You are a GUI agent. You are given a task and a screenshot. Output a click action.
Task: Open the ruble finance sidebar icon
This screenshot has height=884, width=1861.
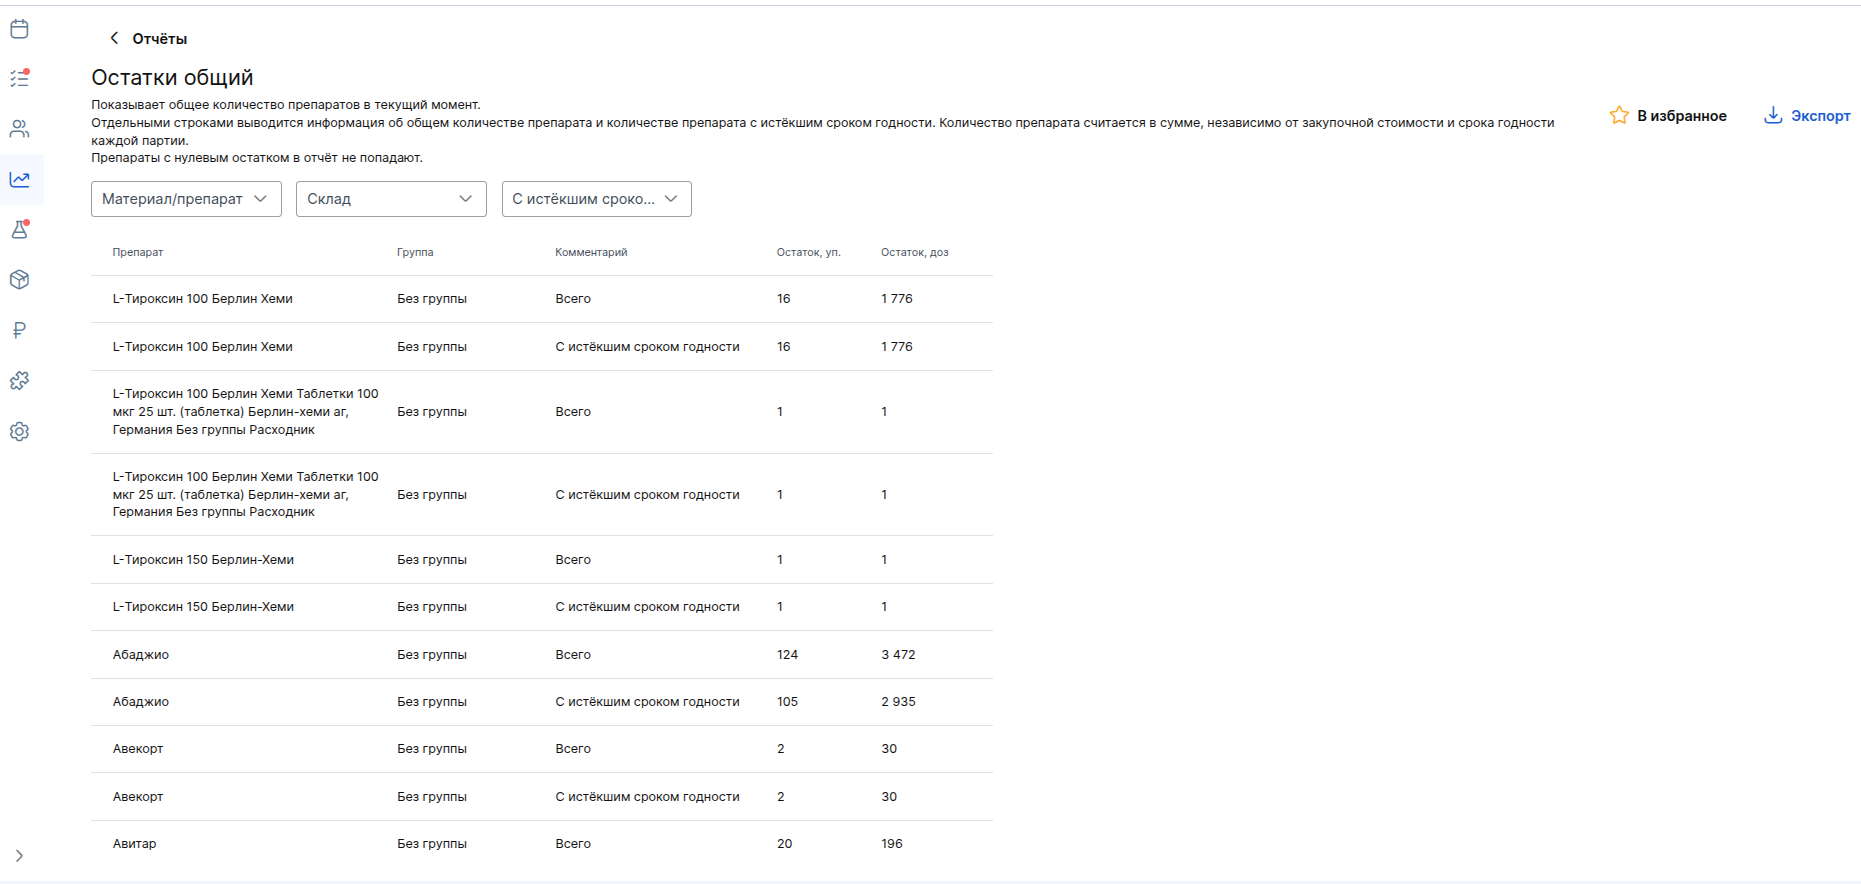(19, 330)
